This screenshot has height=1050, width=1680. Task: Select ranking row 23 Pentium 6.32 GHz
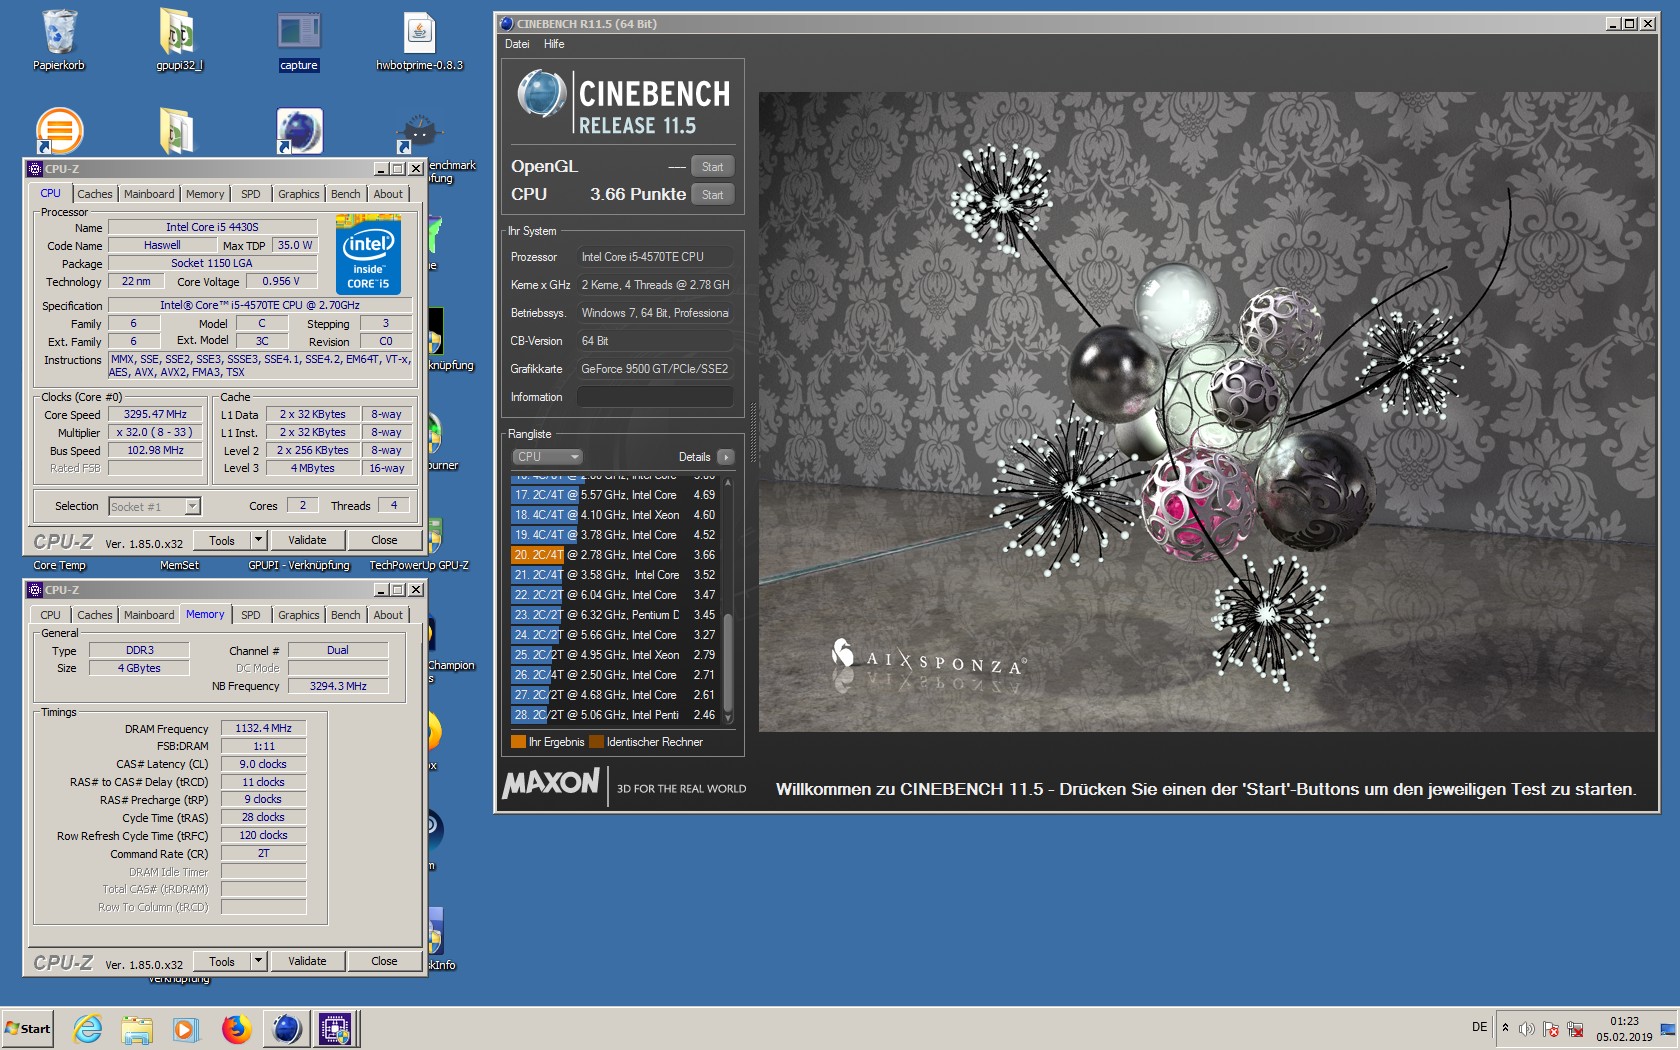pyautogui.click(x=616, y=615)
